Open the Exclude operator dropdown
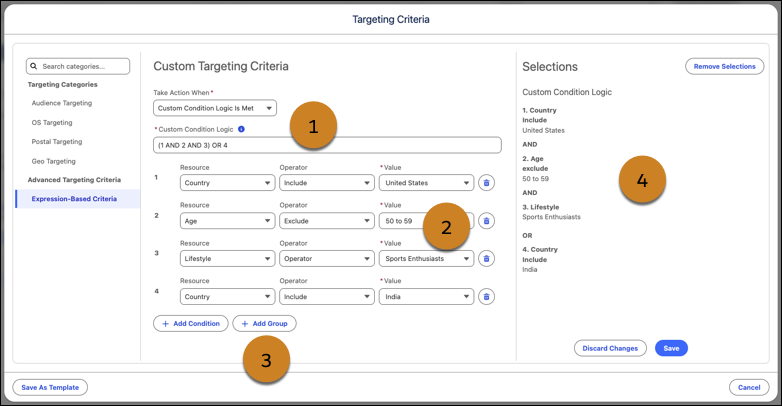The image size is (782, 406). [x=327, y=221]
